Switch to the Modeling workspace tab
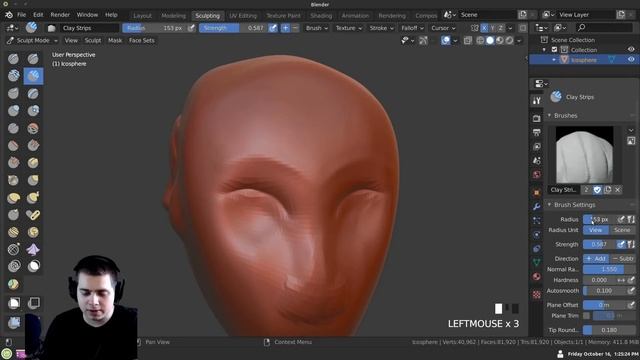The height and width of the screenshot is (360, 640). 173,16
